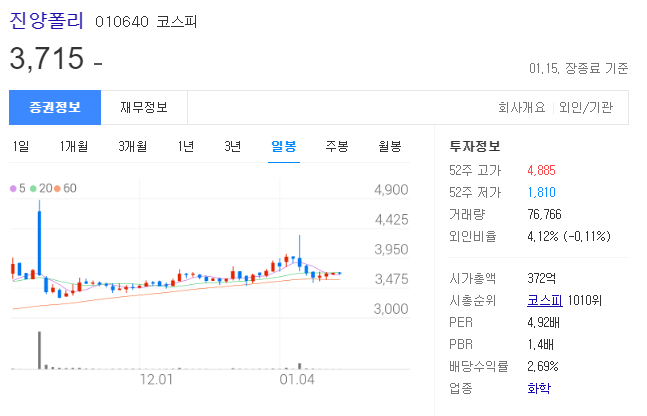The height and width of the screenshot is (416, 647).
Task: Click the 52주 저가 value 1,810
Action: 541,192
